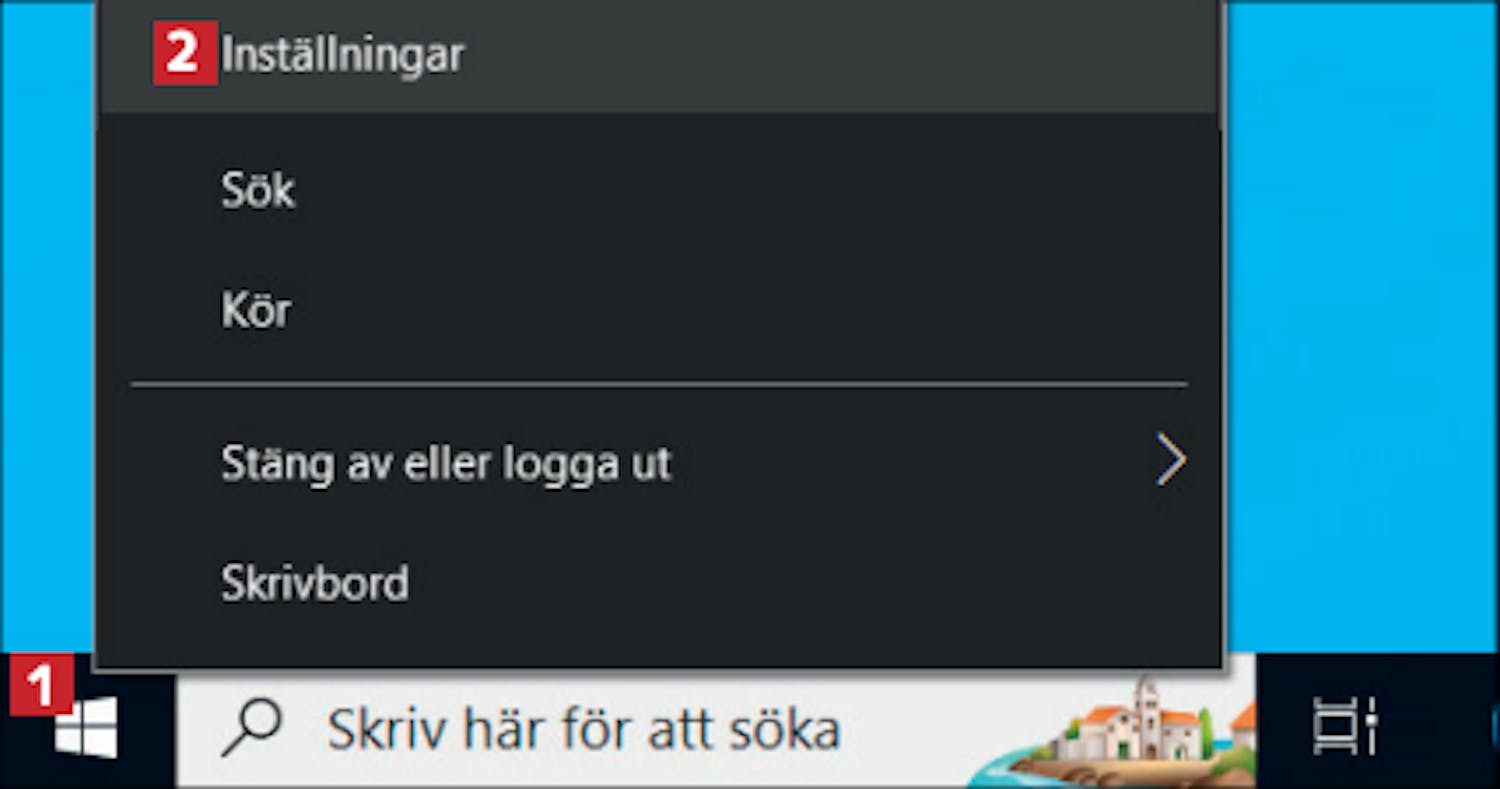Click the magnifying glass search icon

[x=251, y=728]
